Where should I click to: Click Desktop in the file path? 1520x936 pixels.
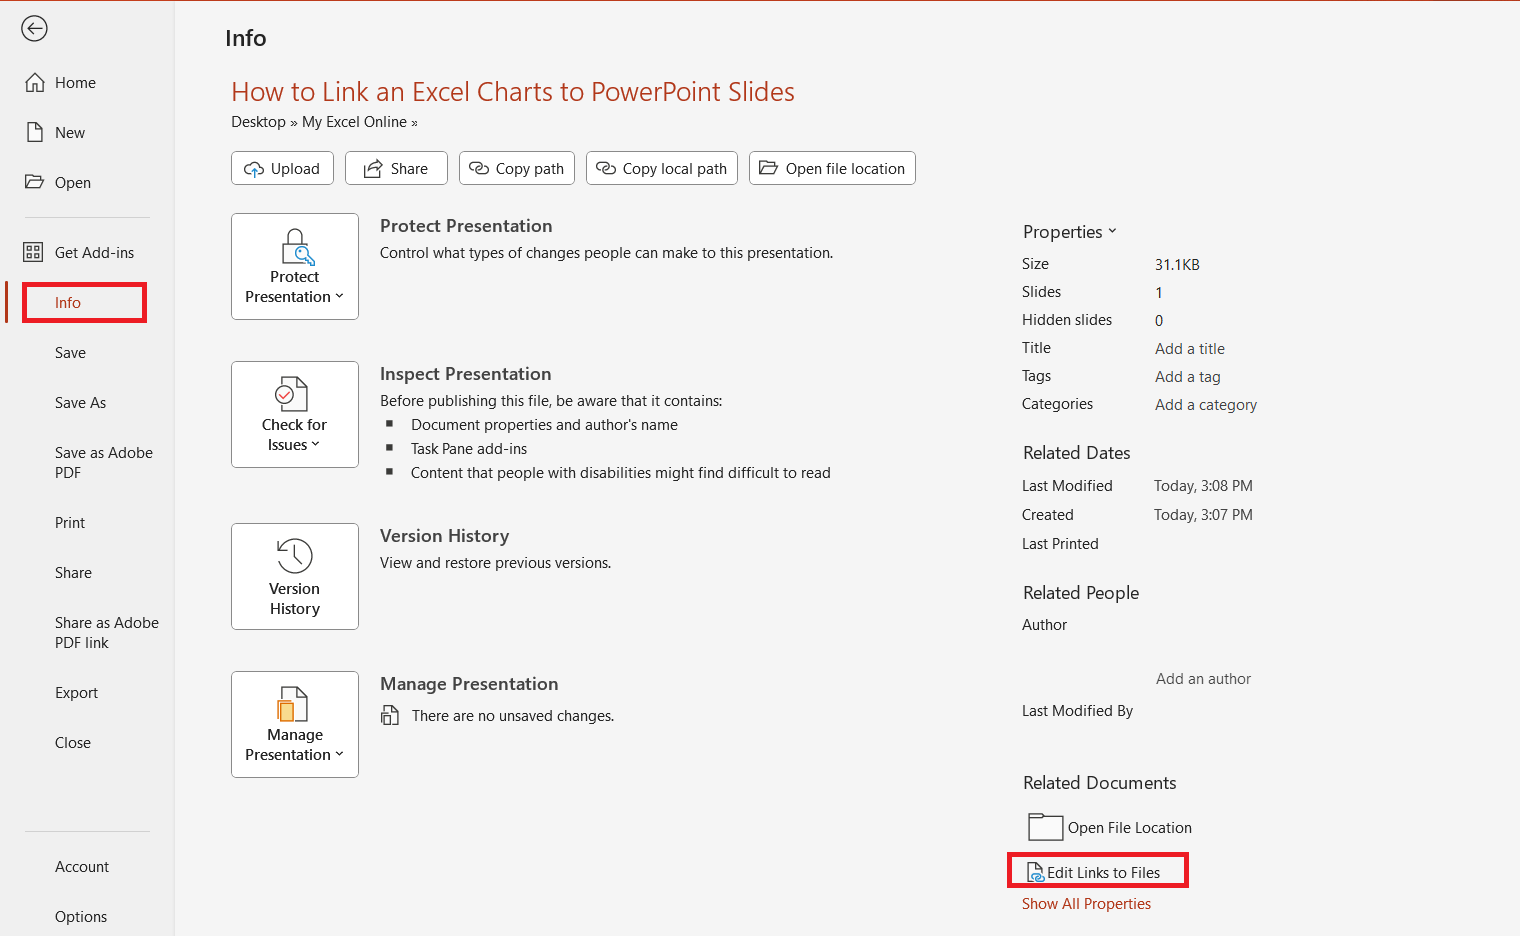tap(258, 122)
